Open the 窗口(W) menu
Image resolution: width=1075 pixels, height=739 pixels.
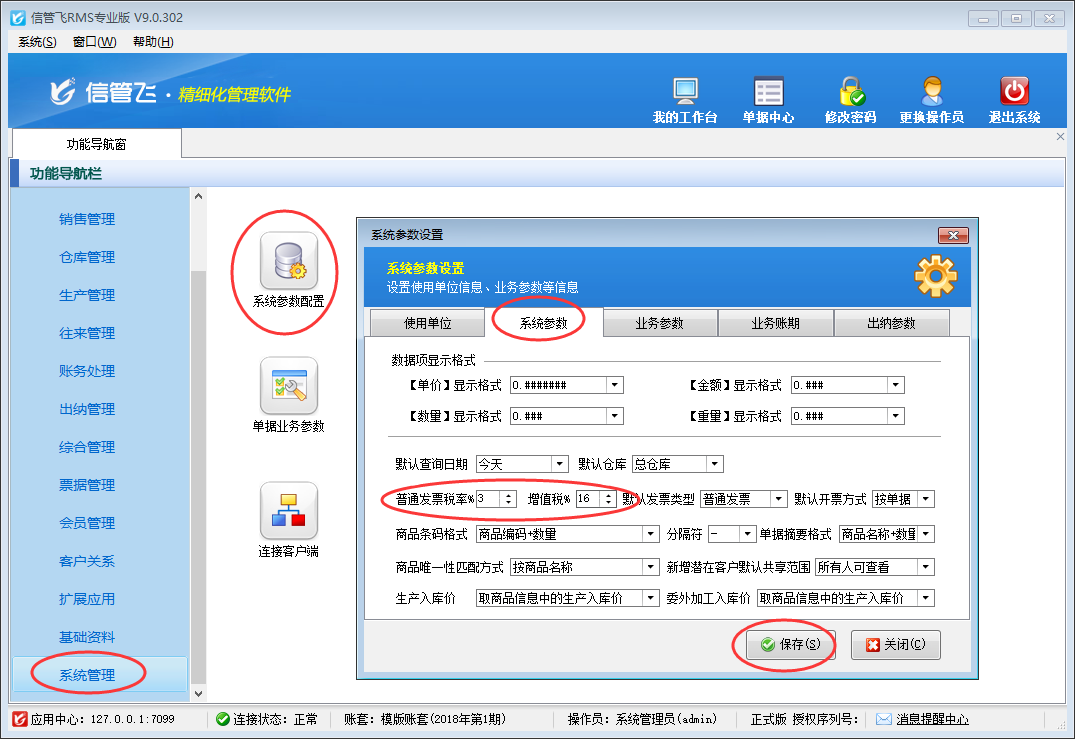coord(94,41)
